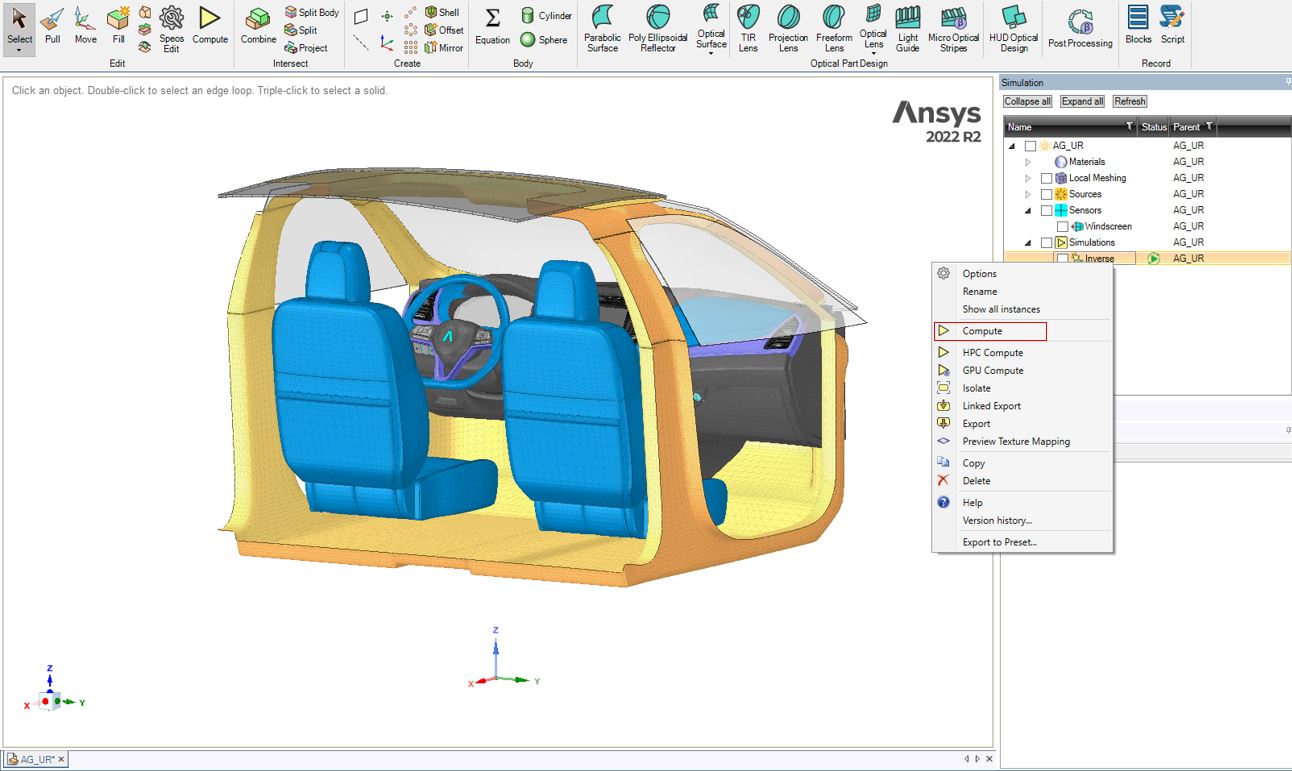Viewport: 1292px width, 771px height.
Task: Enable the Windscreen sensor checkbox
Action: tap(1062, 226)
